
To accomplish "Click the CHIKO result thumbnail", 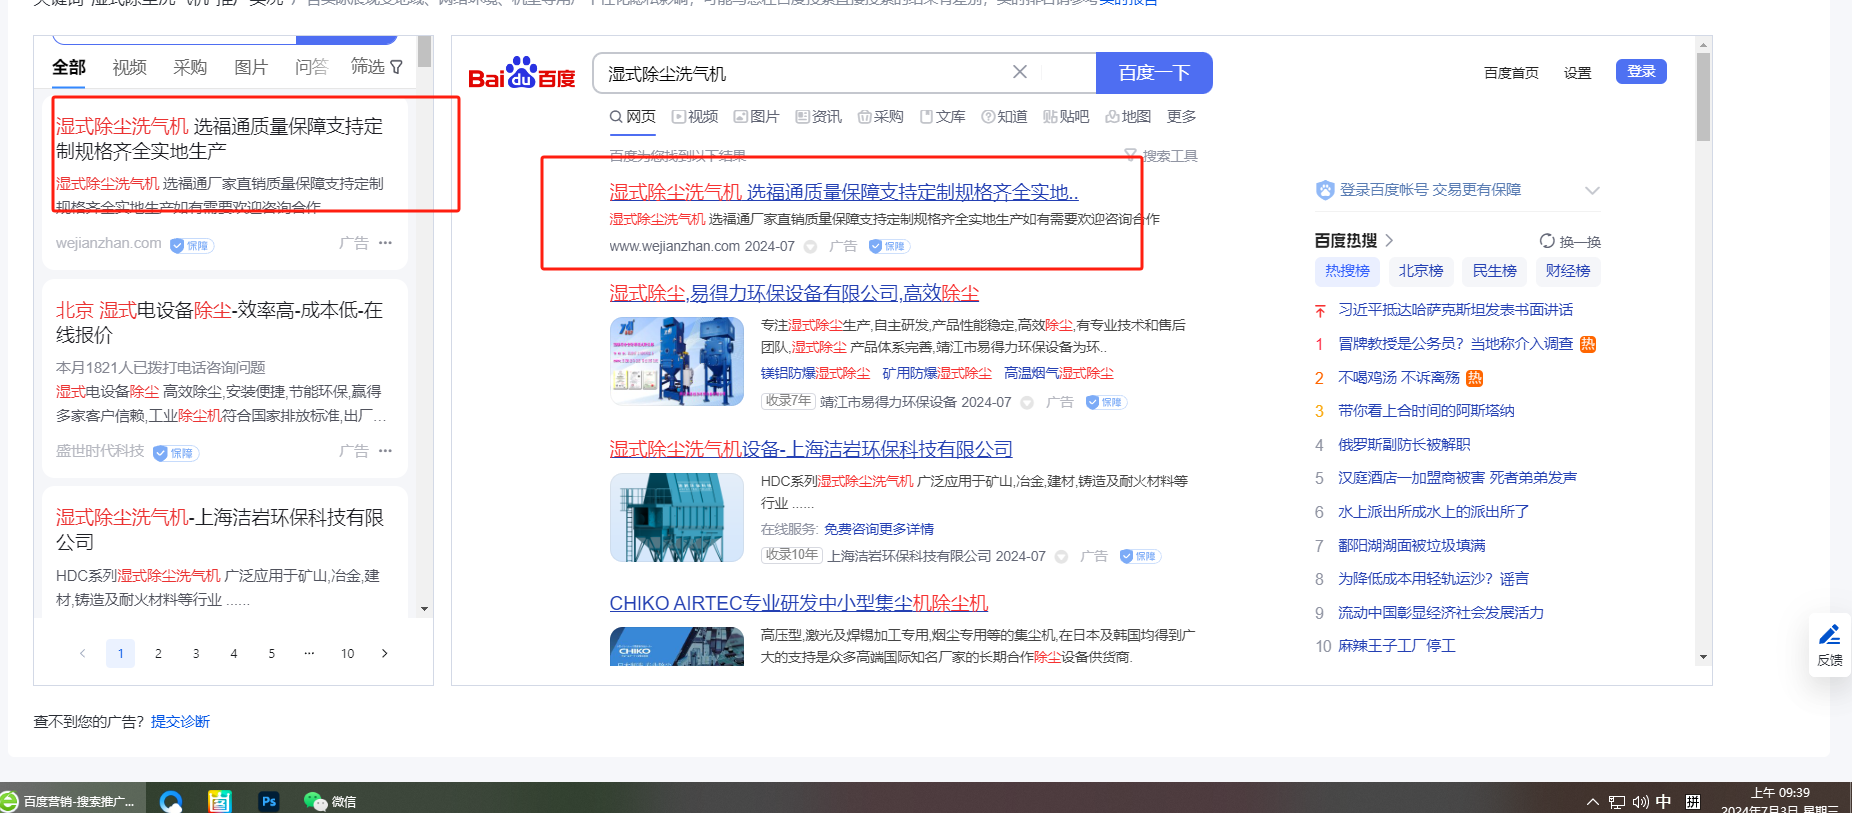I will pos(677,646).
